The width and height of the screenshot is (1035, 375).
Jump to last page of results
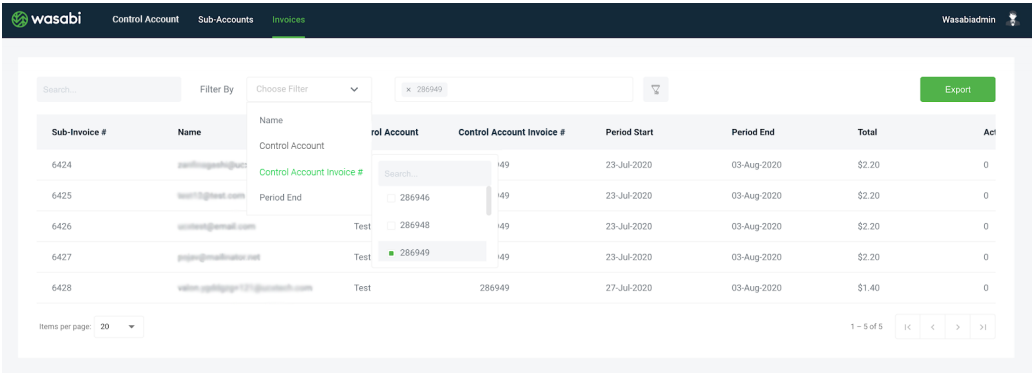pyautogui.click(x=983, y=326)
